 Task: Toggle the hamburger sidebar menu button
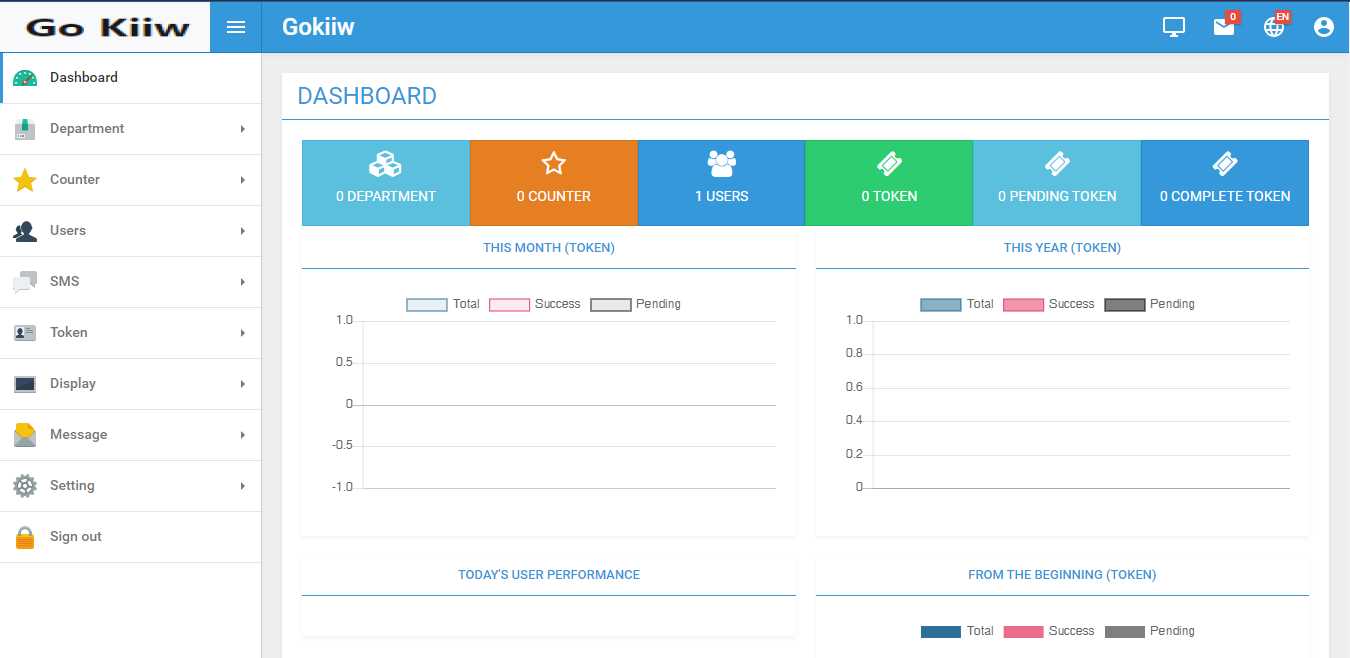pyautogui.click(x=236, y=27)
